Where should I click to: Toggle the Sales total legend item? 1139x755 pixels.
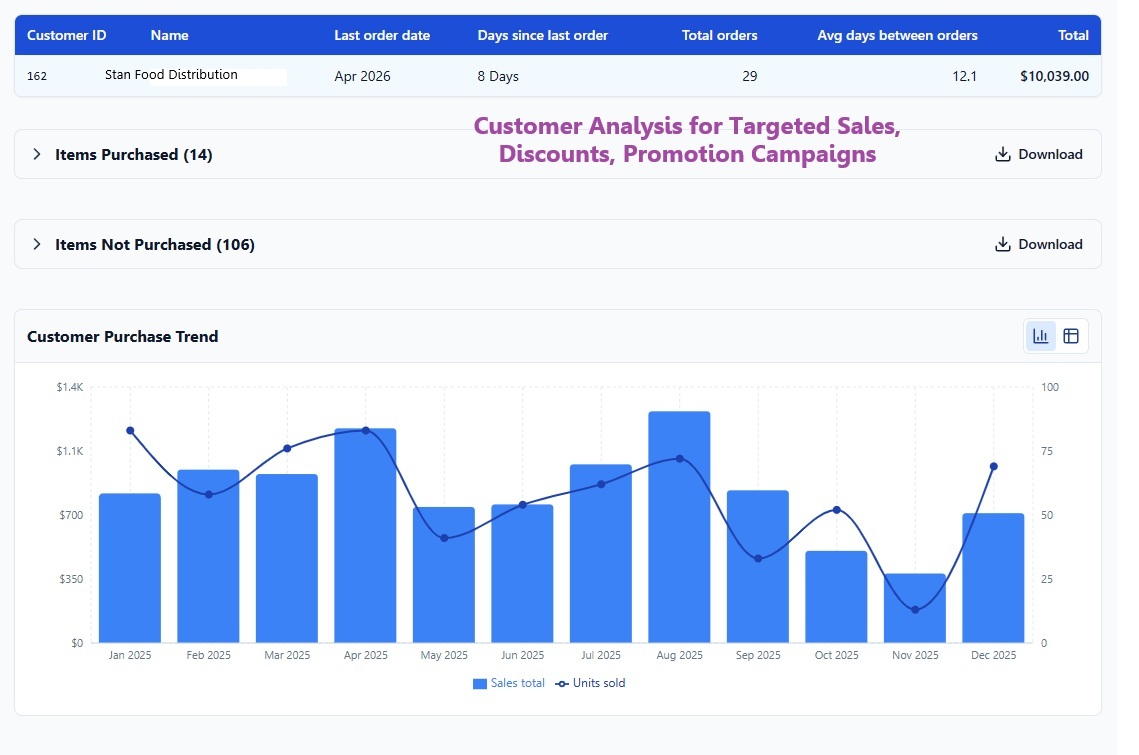(508, 683)
